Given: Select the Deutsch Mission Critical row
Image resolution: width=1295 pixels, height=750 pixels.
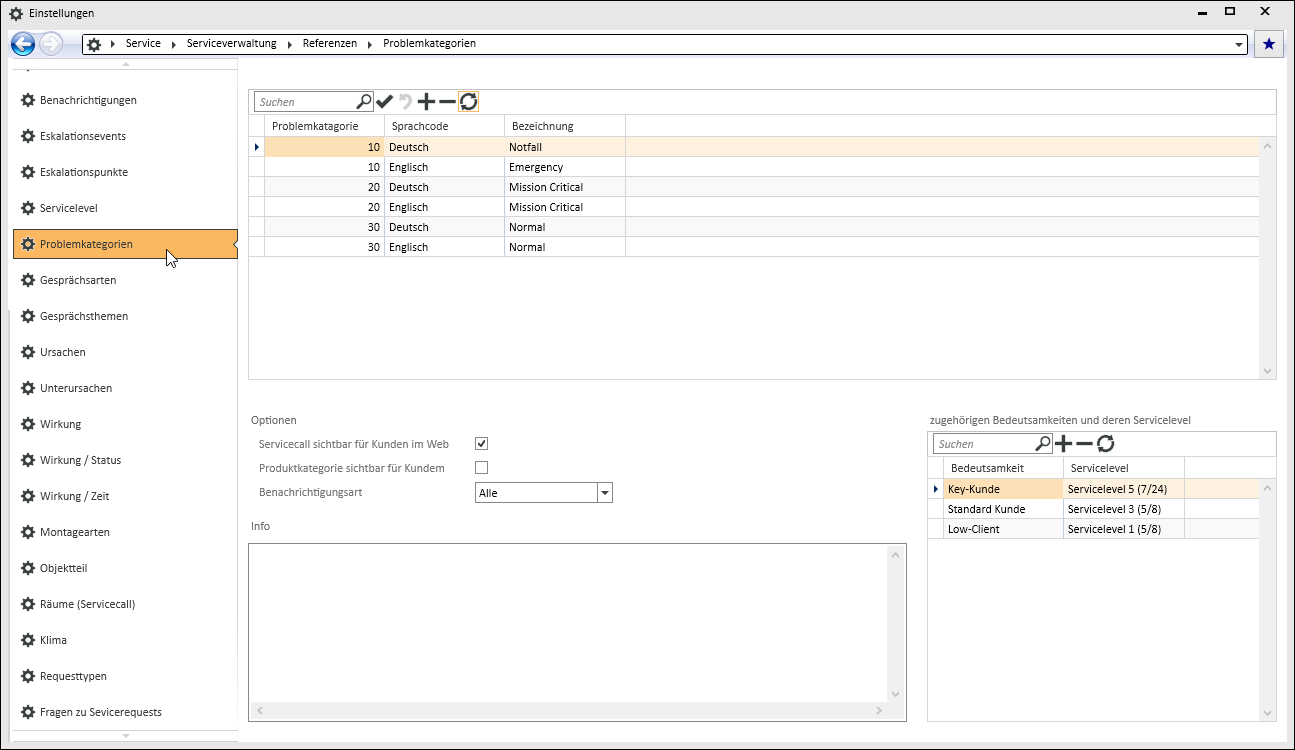Looking at the screenshot, I should (754, 187).
